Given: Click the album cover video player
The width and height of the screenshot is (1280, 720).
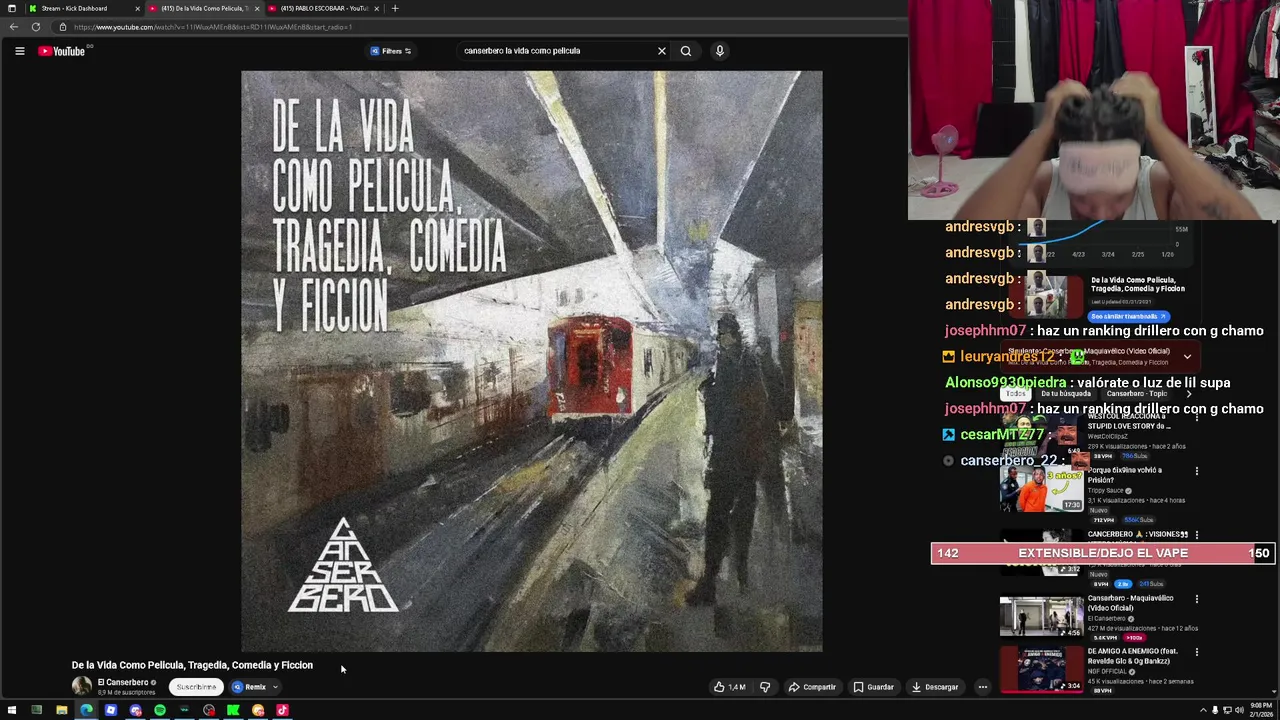Looking at the screenshot, I should (532, 361).
